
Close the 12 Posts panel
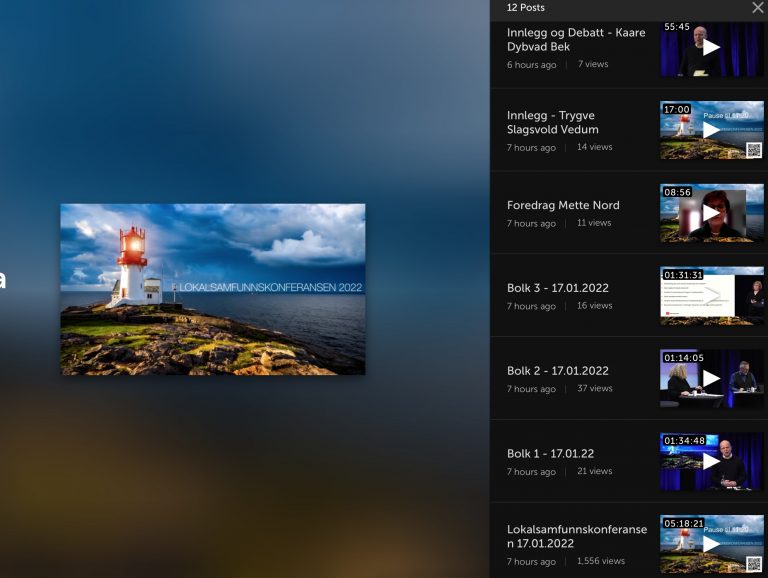click(x=757, y=7)
